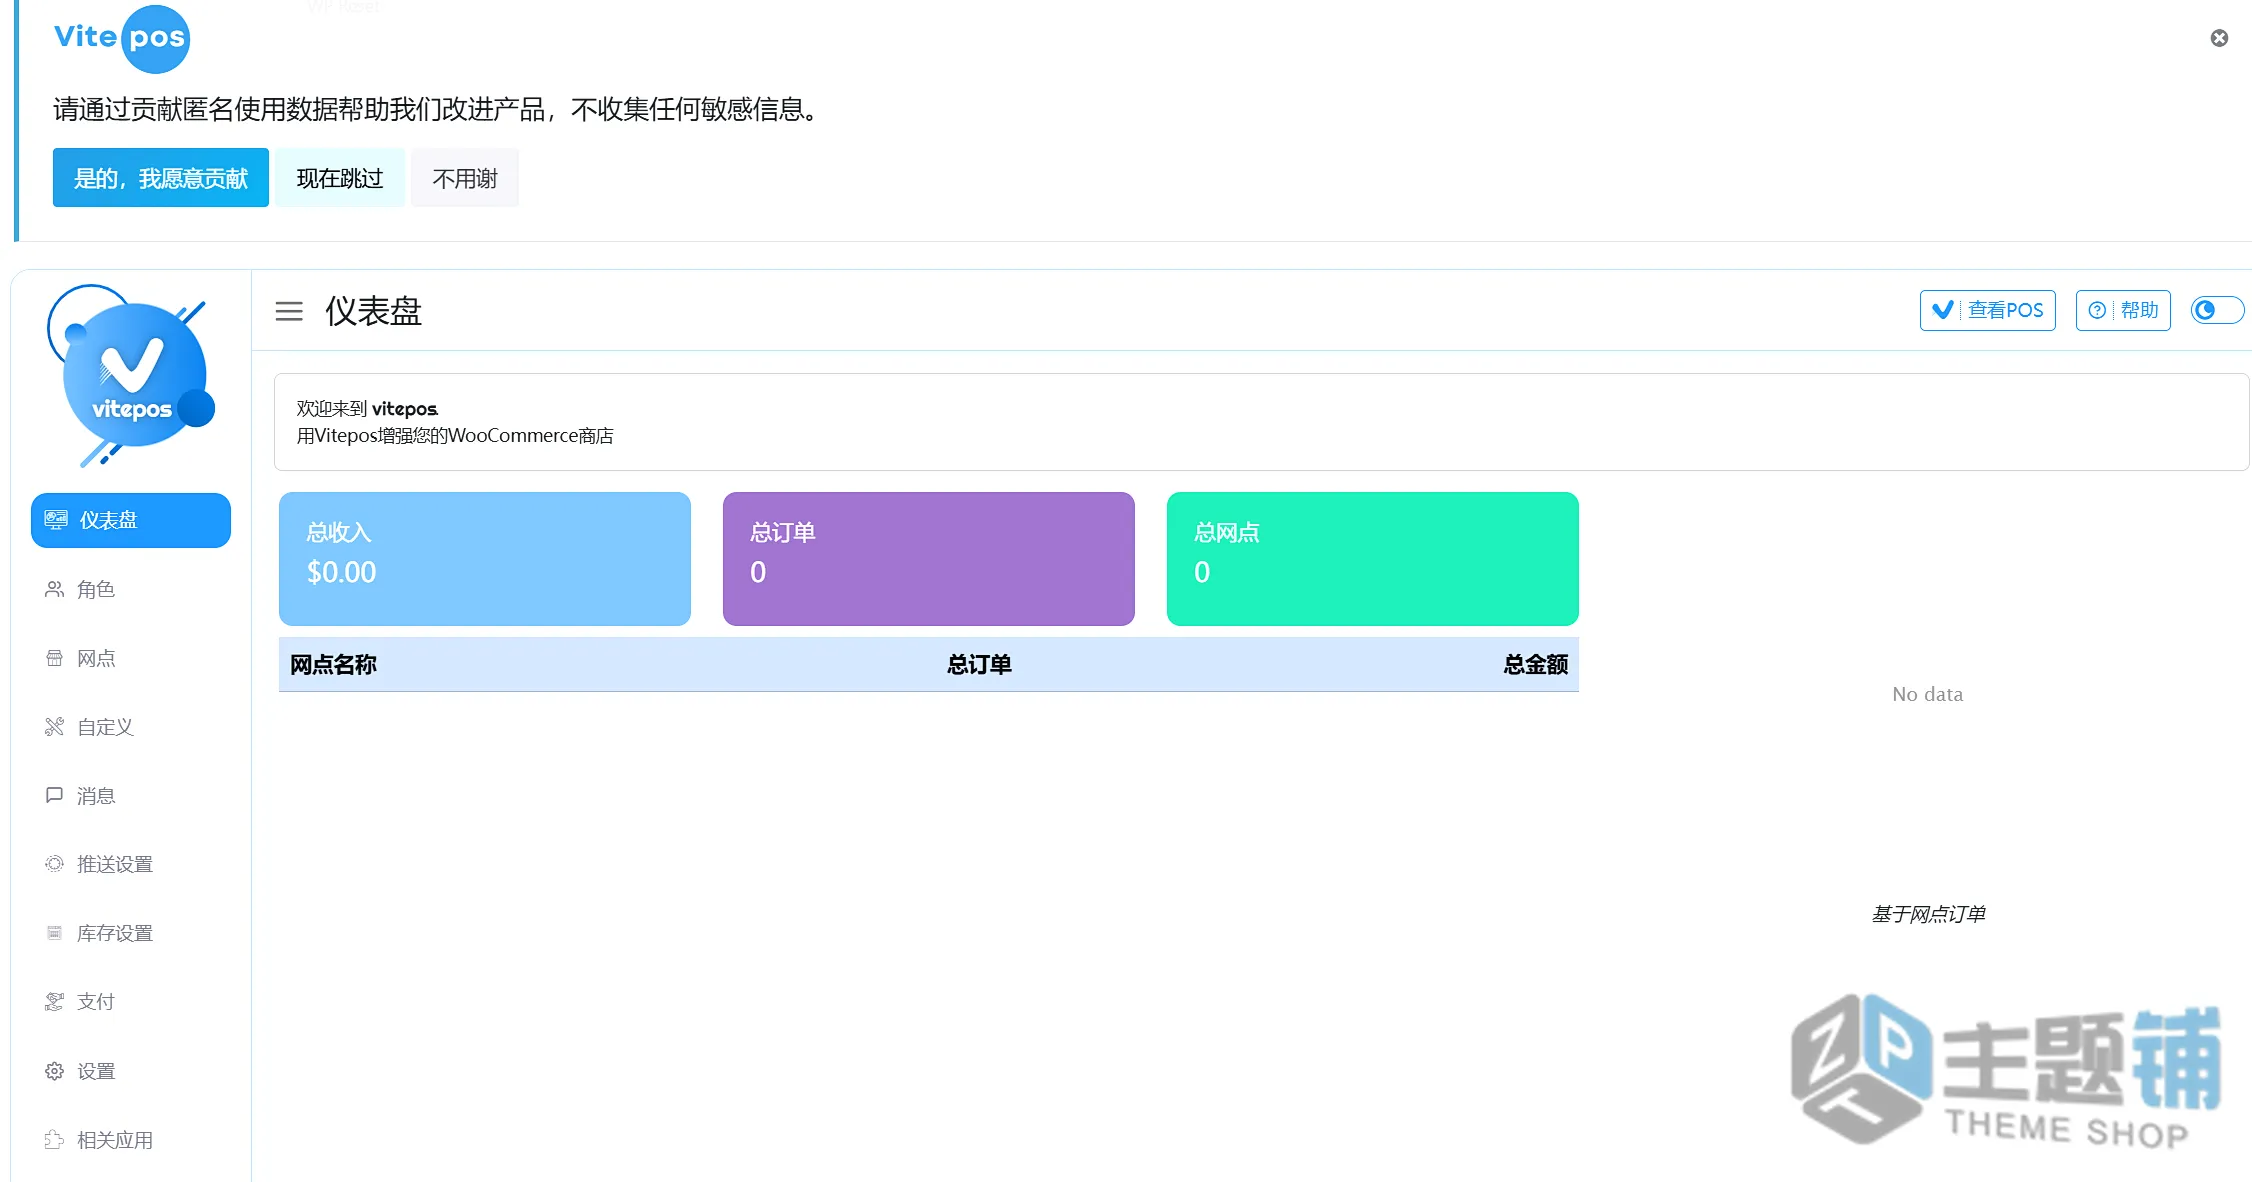Click 是的，我愿意贡献 button
The image size is (2252, 1182).
tap(160, 178)
